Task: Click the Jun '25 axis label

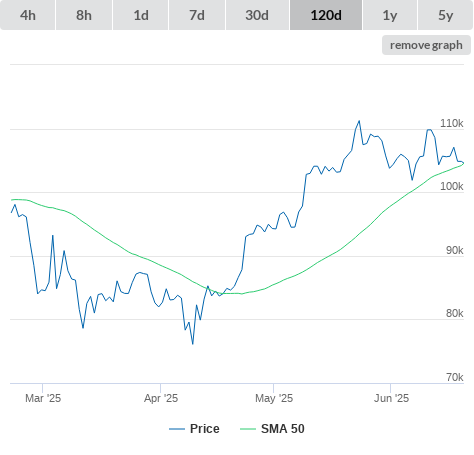Action: coord(391,398)
